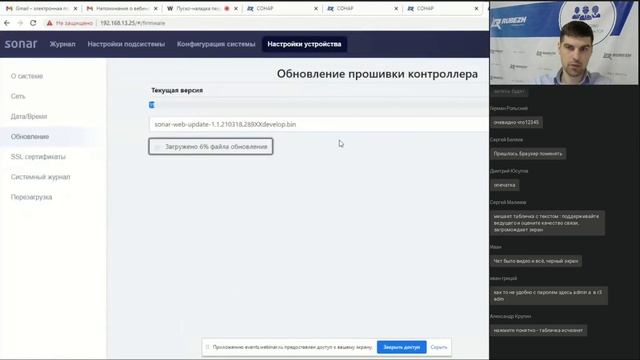The width and height of the screenshot is (640, 360).
Task: Click the red recording indicator on tab
Action: tap(227, 8)
